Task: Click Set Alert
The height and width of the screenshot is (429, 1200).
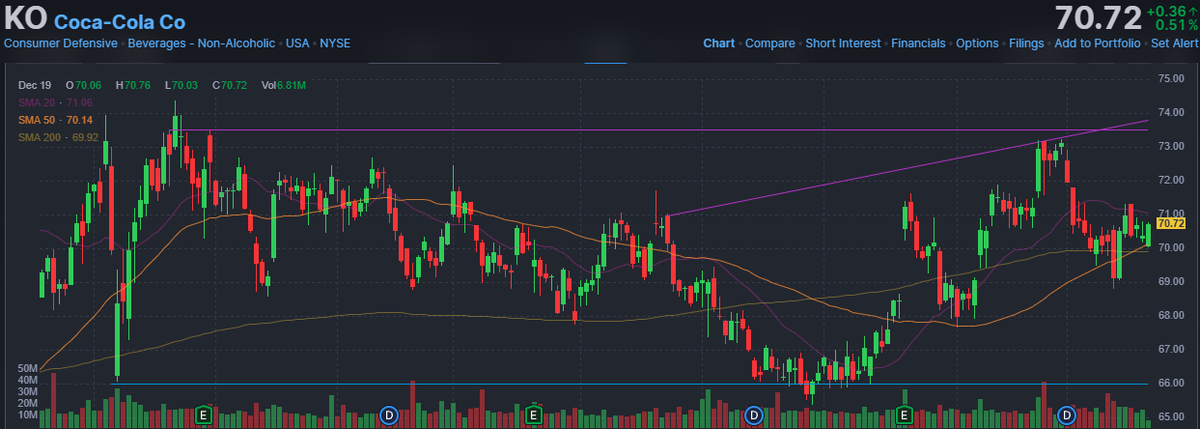Action: pos(1174,44)
